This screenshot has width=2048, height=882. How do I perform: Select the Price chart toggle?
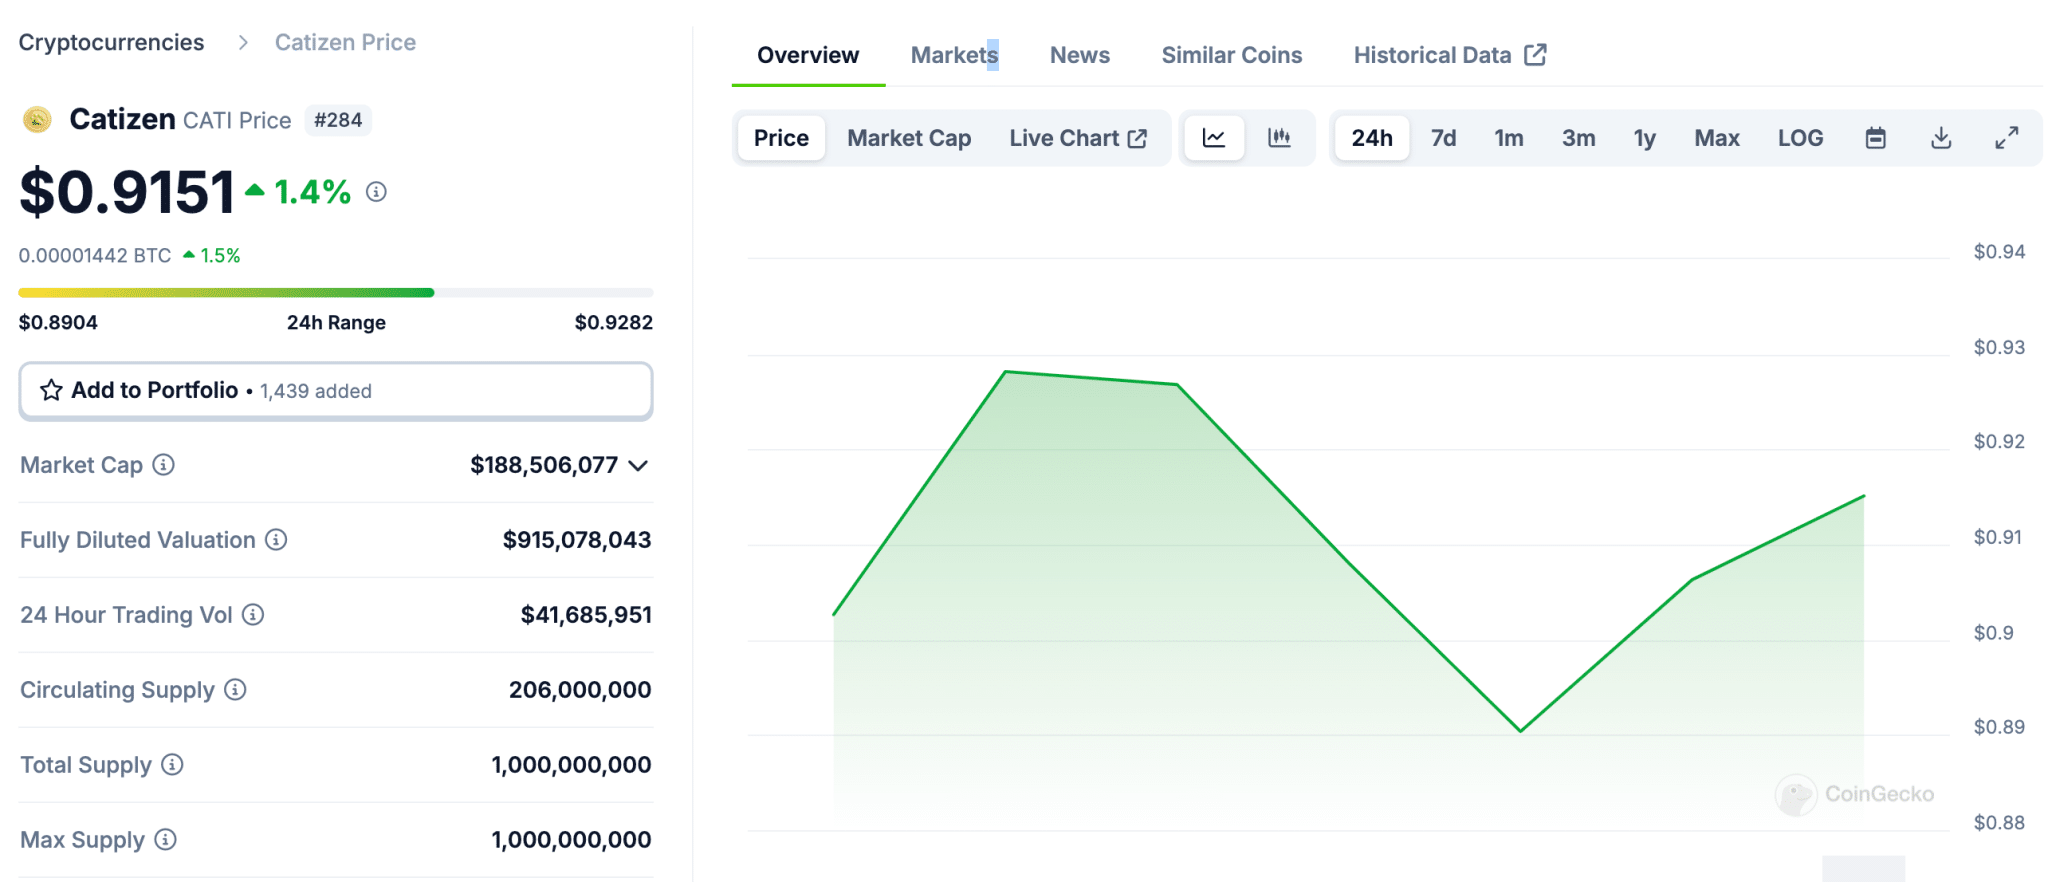tap(781, 138)
